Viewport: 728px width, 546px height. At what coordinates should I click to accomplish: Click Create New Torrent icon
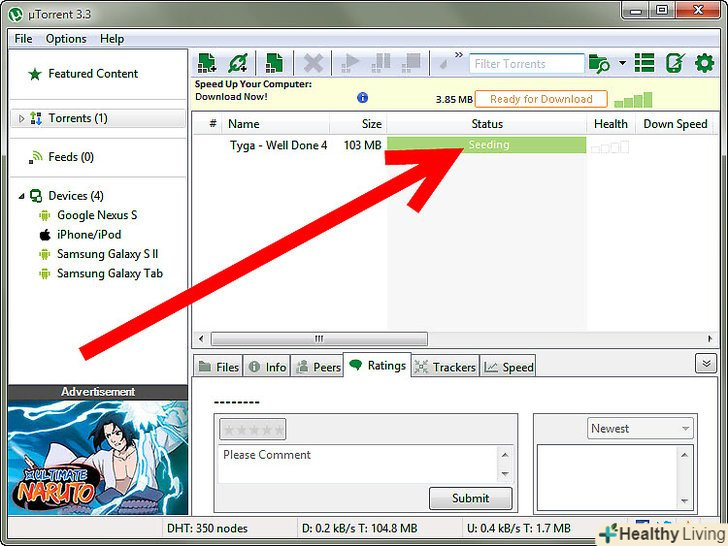(274, 63)
